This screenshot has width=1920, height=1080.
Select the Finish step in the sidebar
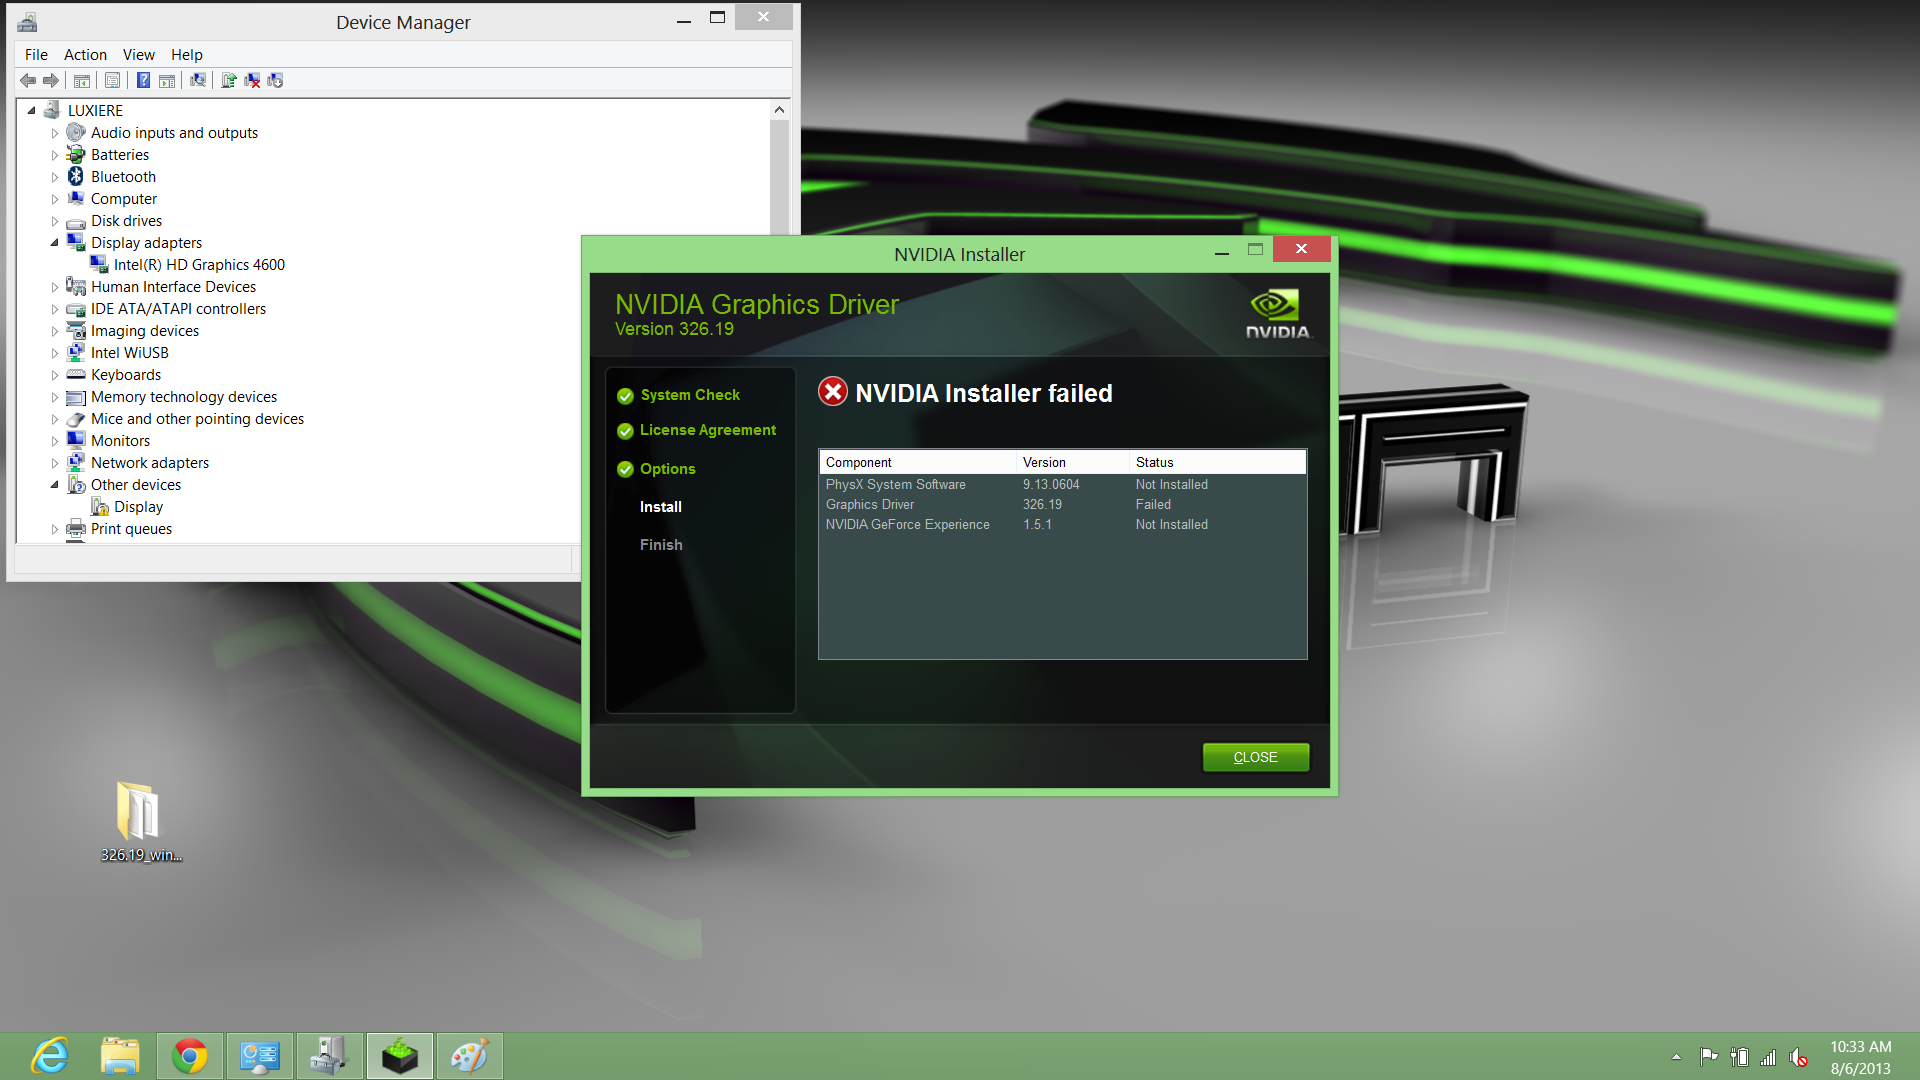point(661,545)
